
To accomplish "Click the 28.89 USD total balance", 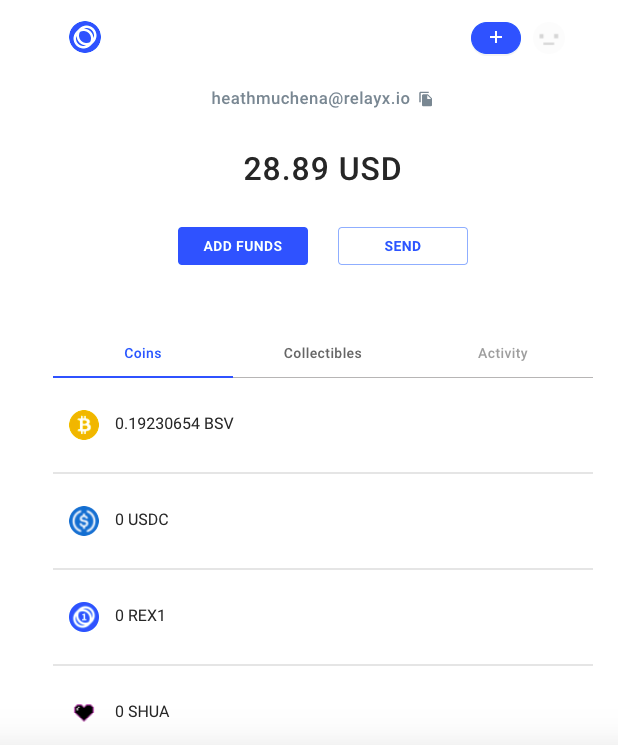I will pos(323,169).
